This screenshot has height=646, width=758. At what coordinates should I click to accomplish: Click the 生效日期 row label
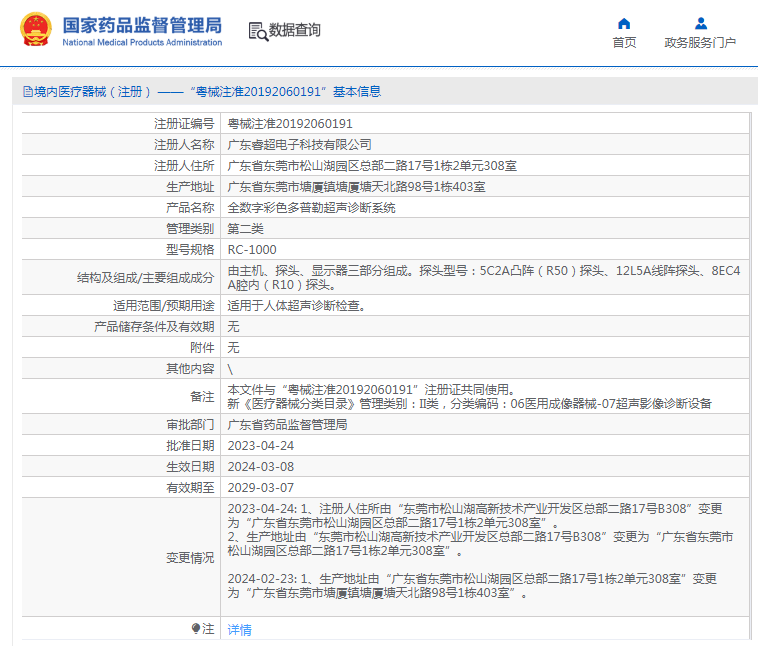190,467
